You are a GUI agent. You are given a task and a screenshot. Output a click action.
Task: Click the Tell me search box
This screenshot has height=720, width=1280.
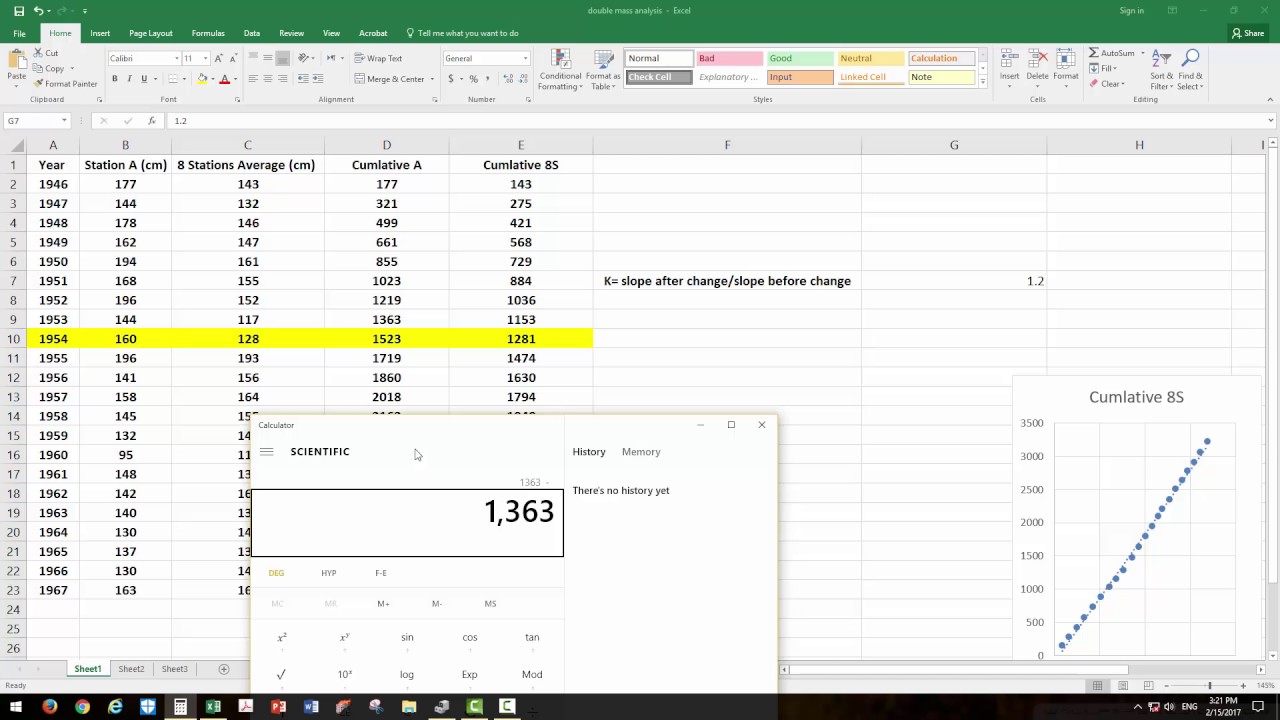pos(462,33)
